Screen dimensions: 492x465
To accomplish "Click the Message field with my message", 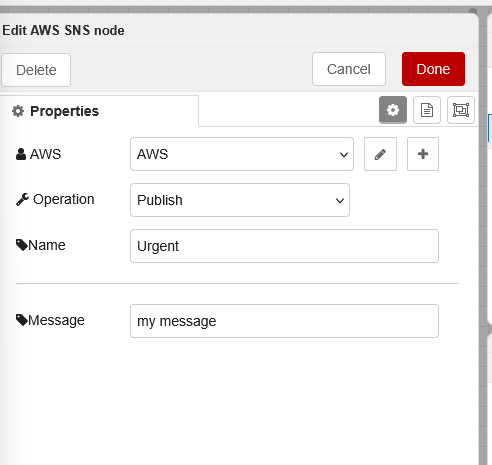I will (x=284, y=321).
